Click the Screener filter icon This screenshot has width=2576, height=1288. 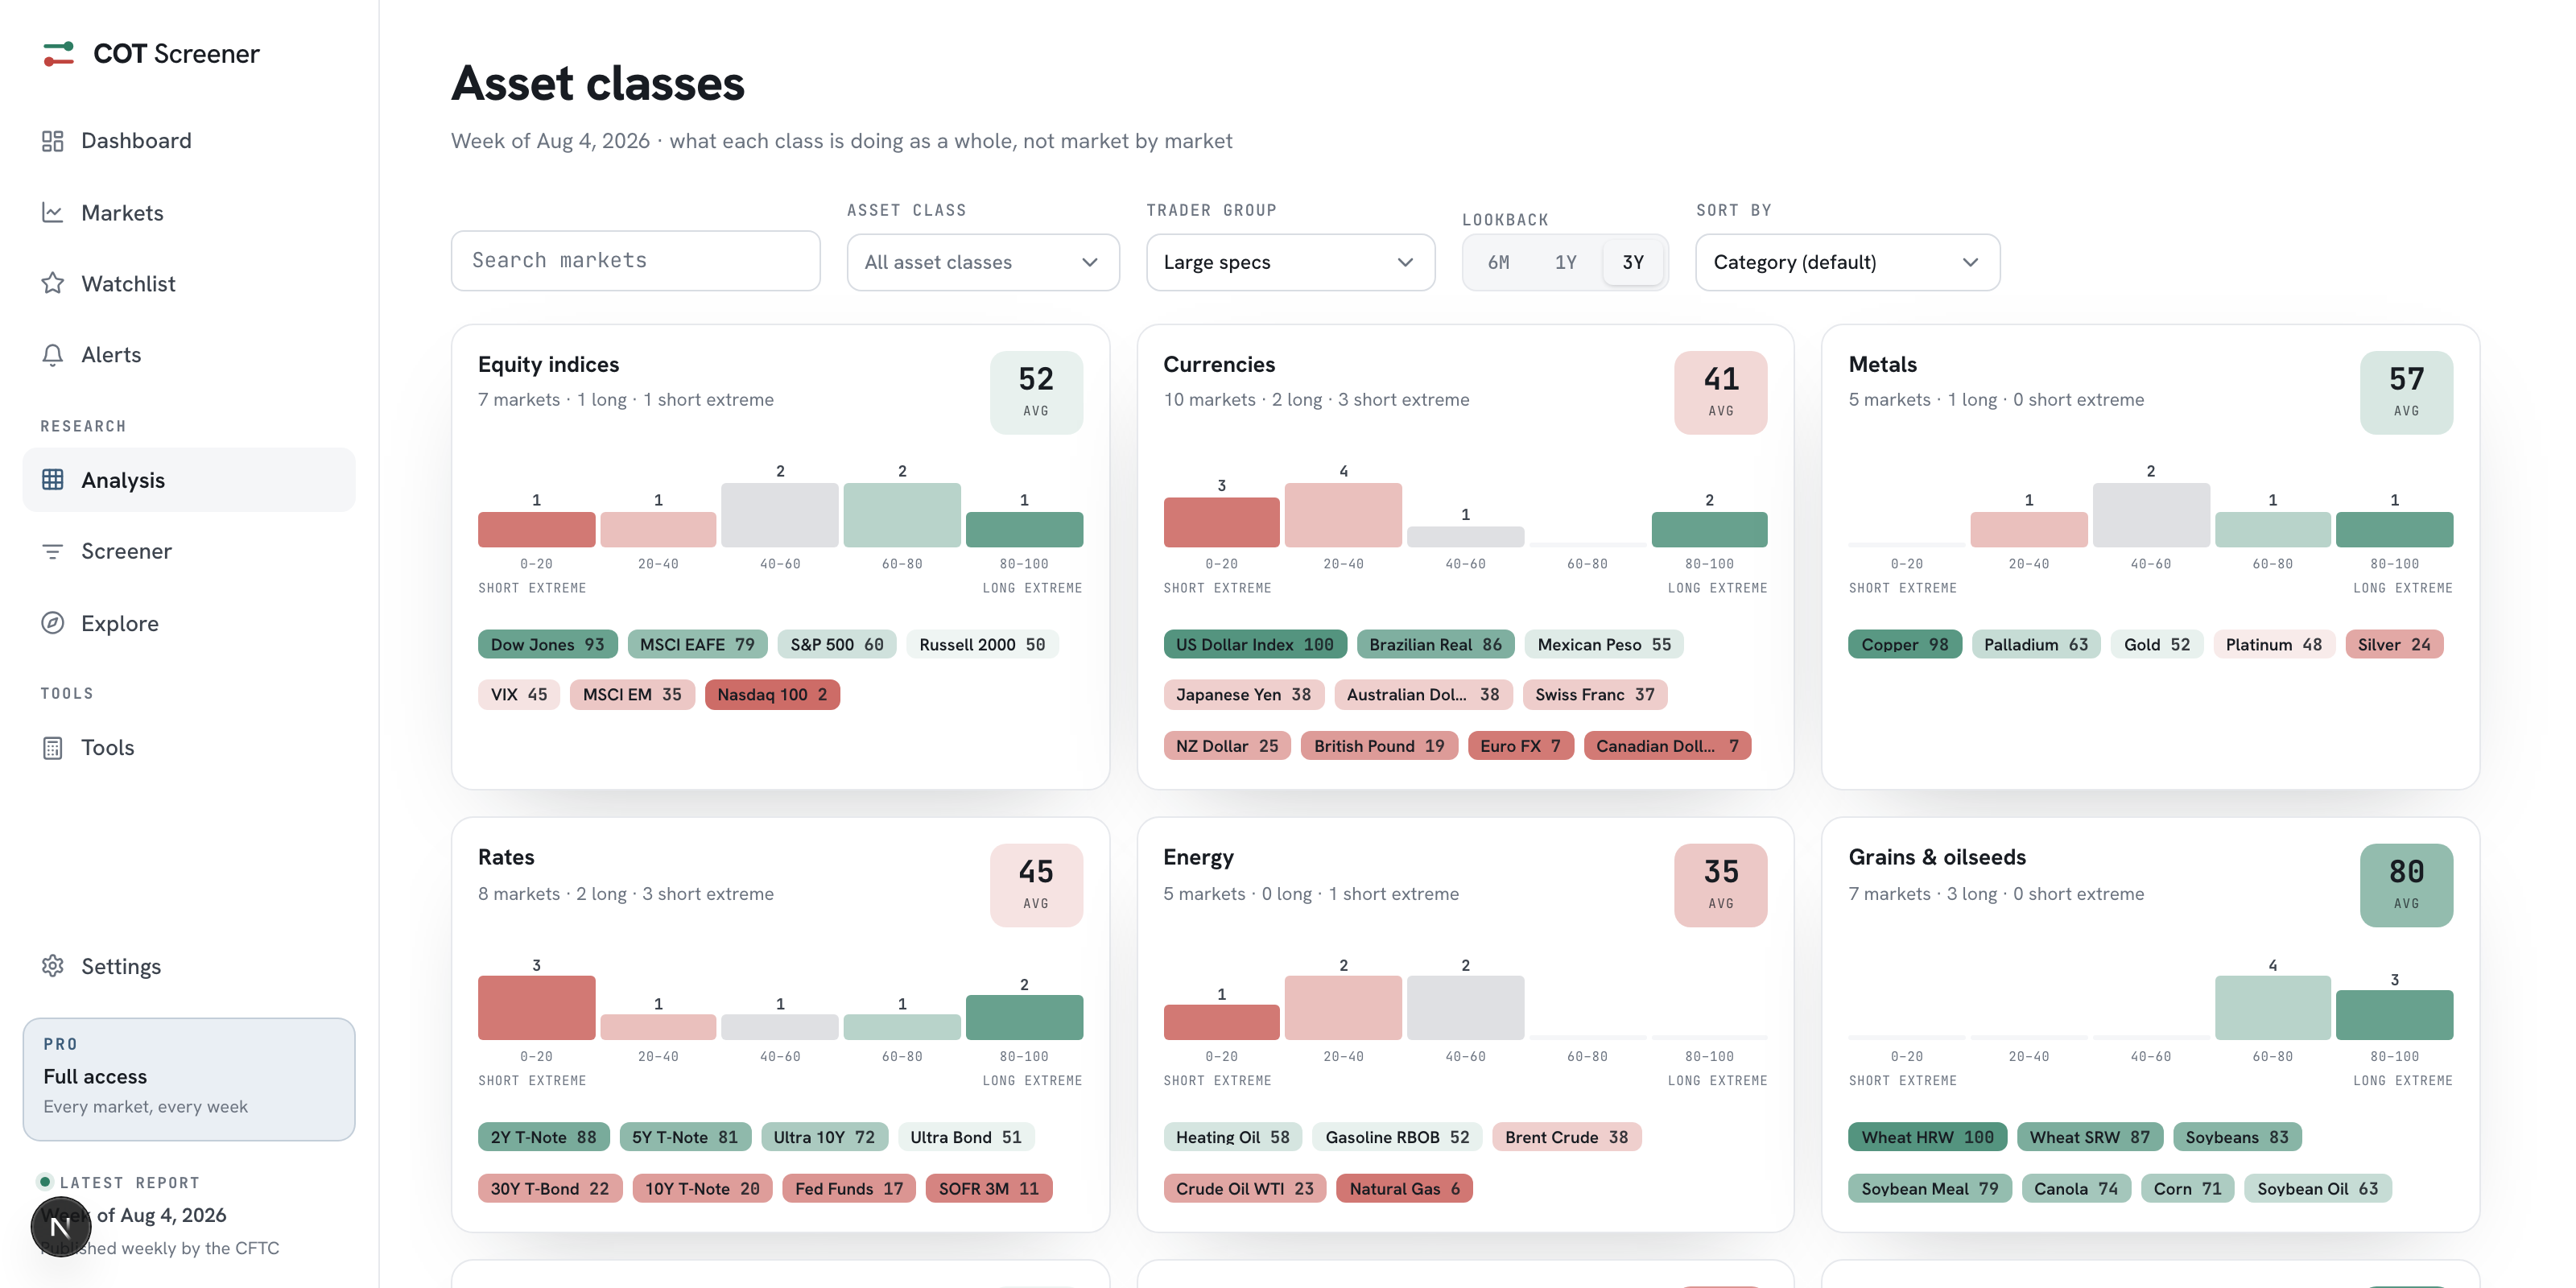53,551
